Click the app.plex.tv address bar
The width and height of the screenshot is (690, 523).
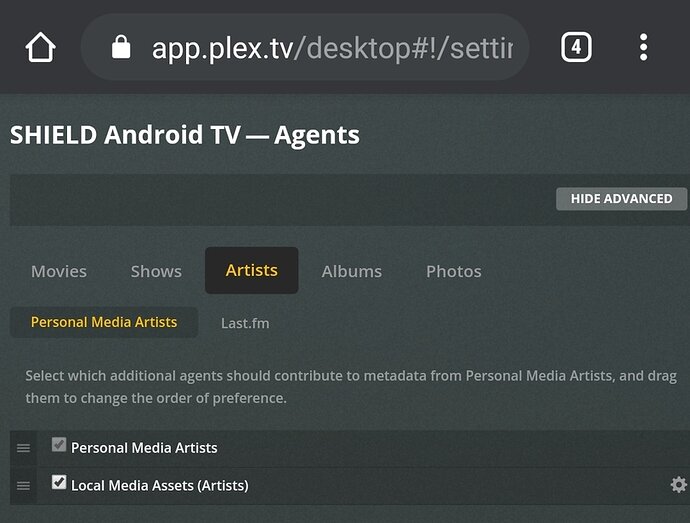pyautogui.click(x=305, y=47)
